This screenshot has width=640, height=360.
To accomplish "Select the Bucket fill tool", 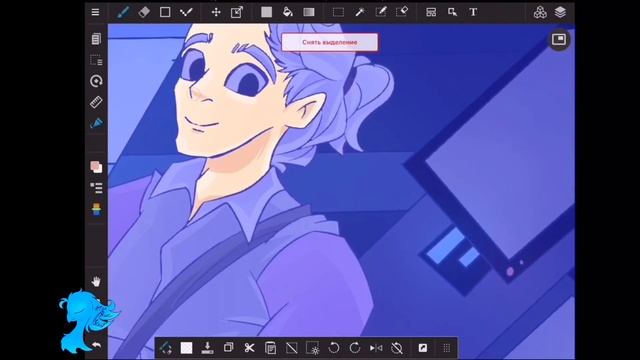I will pyautogui.click(x=288, y=12).
